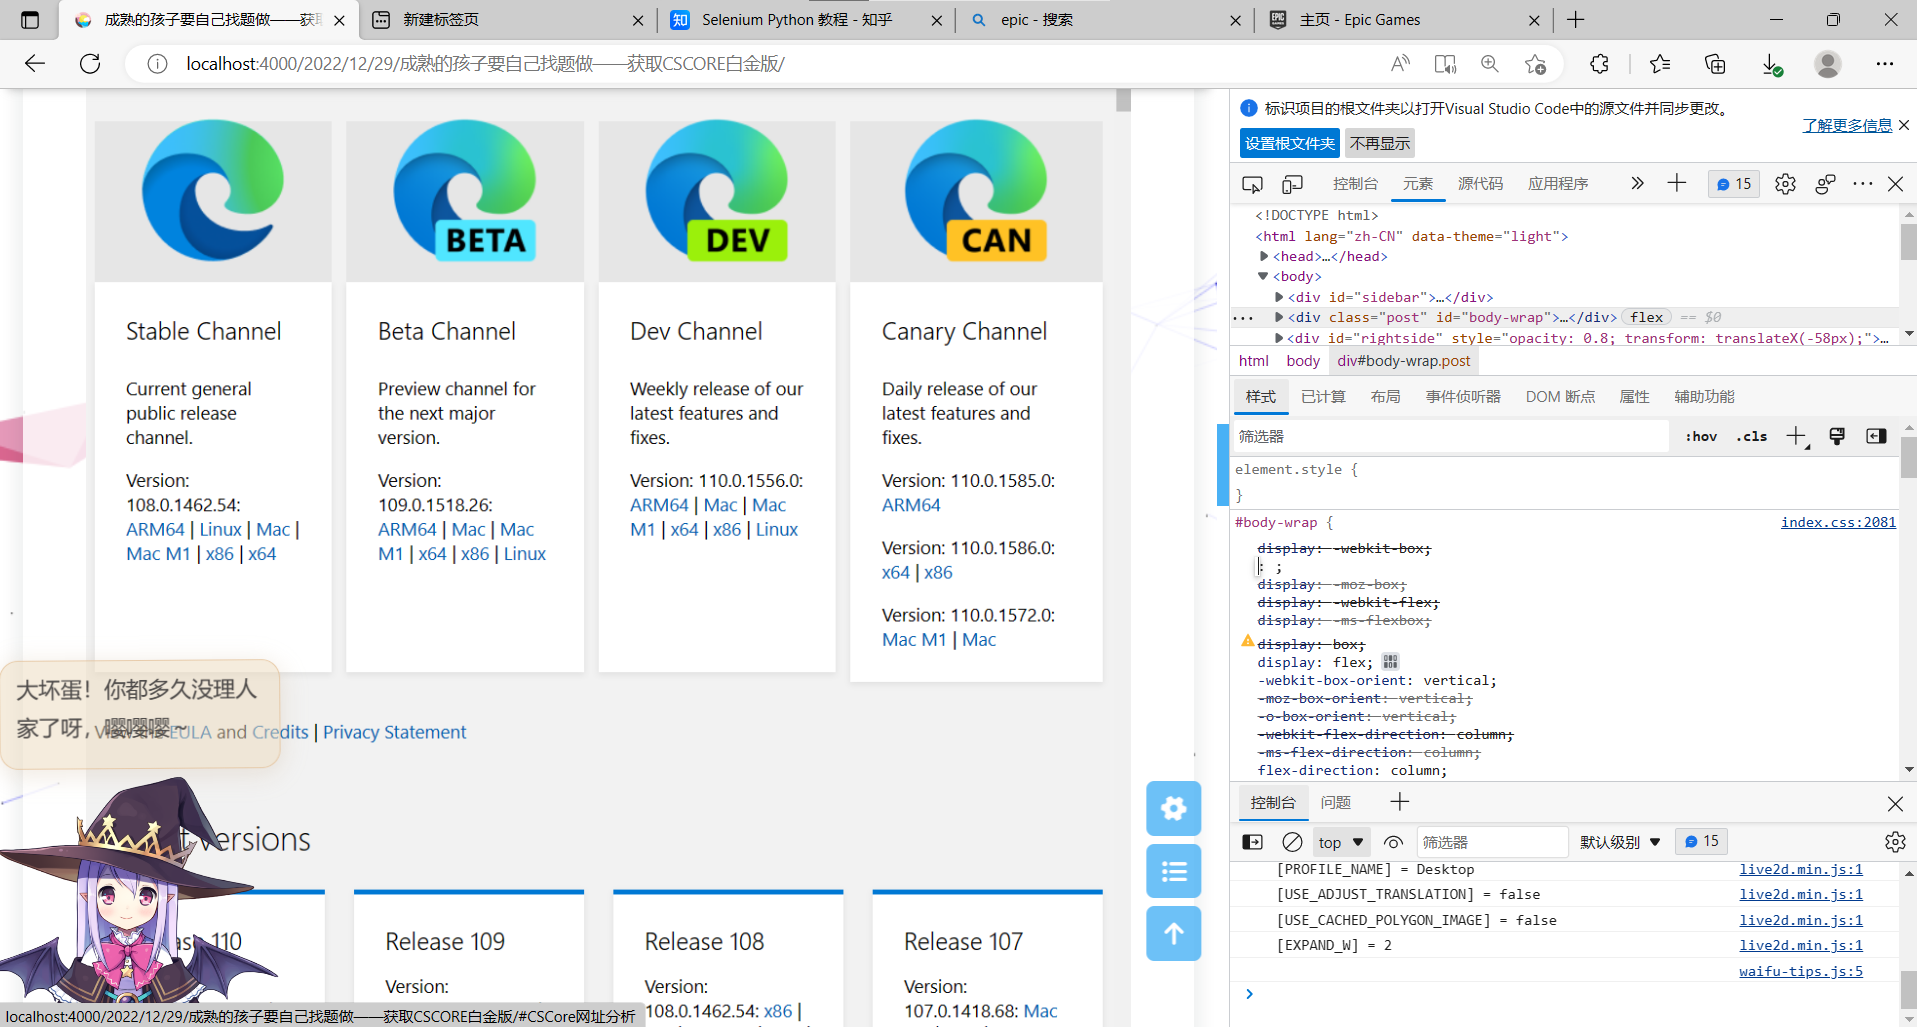This screenshot has height=1027, width=1917.
Task: Click the browser back arrow
Action: [35, 64]
